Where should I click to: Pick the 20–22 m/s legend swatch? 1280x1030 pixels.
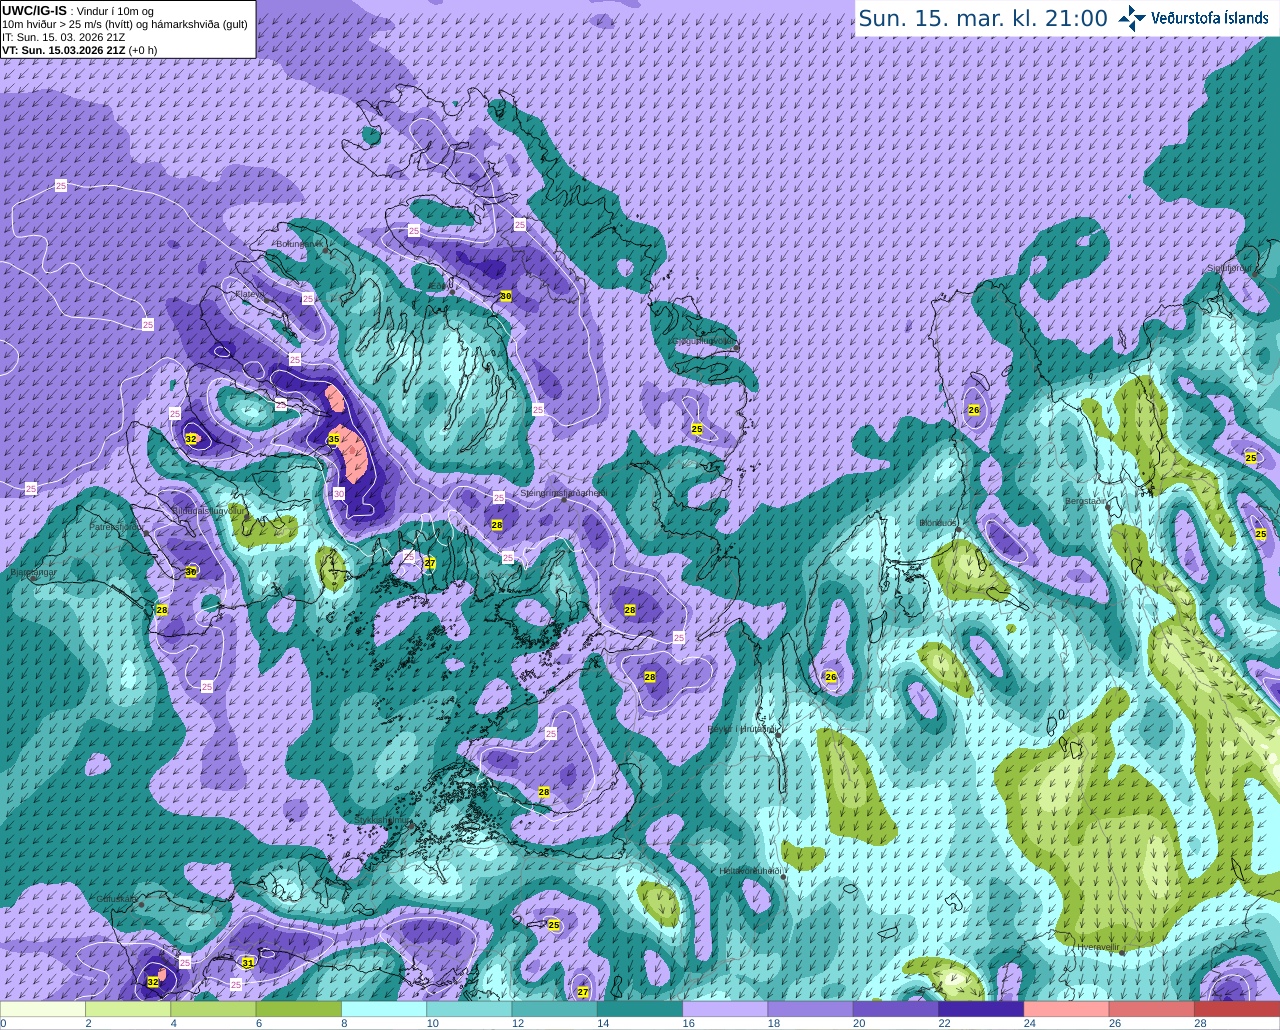pos(896,1009)
